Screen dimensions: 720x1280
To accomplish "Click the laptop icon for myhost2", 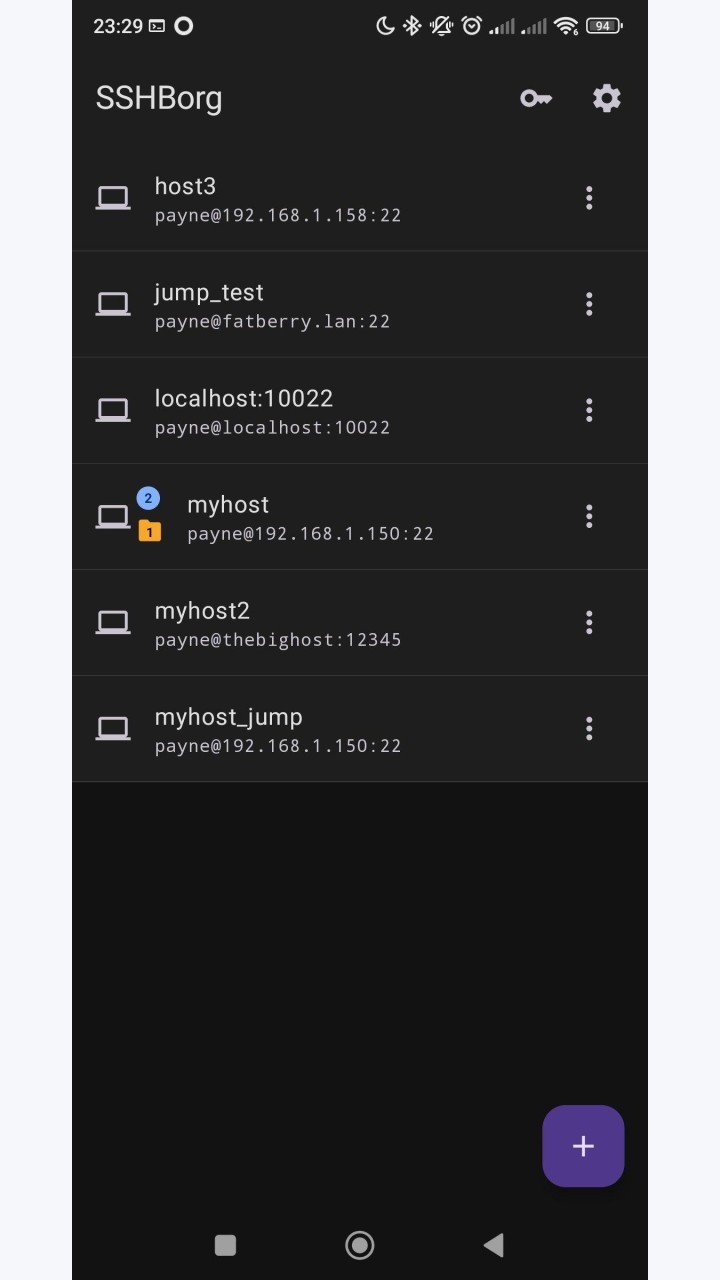I will pos(113,622).
